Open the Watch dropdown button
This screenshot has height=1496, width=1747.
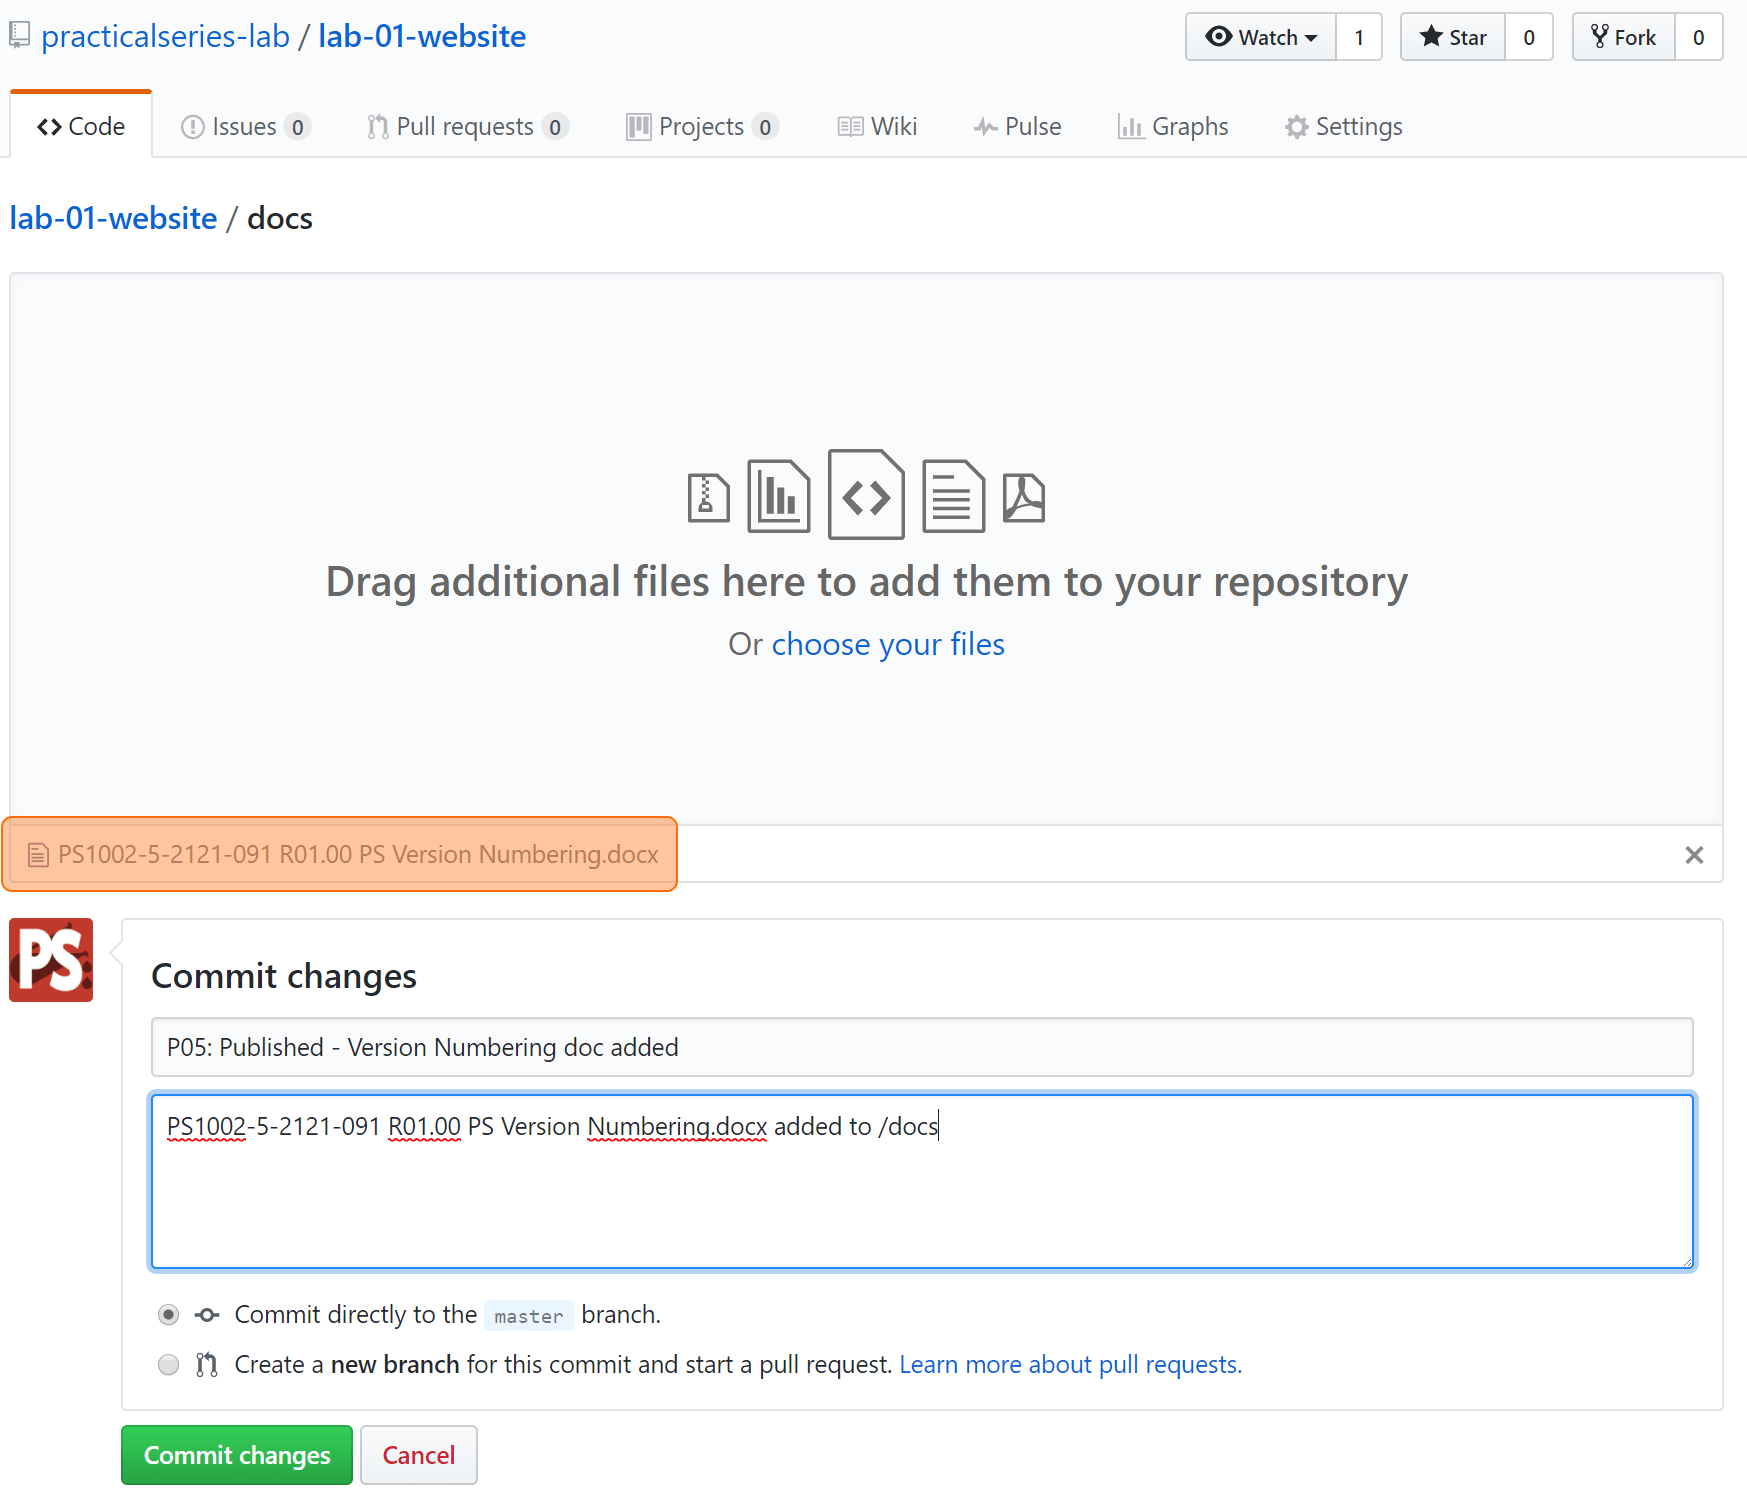pos(1261,37)
